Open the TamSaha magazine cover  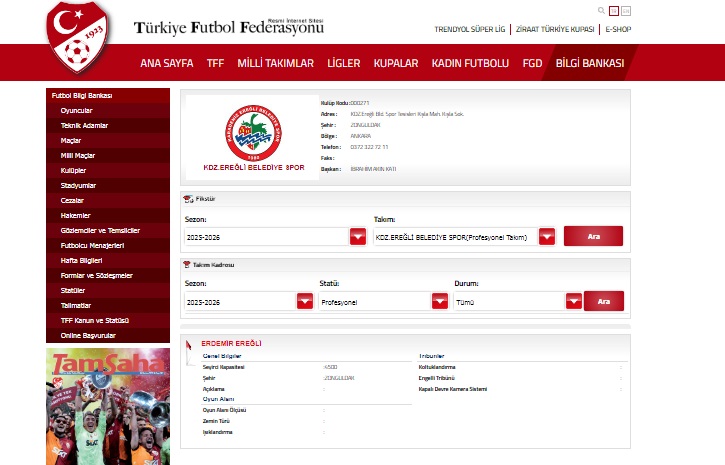108,407
